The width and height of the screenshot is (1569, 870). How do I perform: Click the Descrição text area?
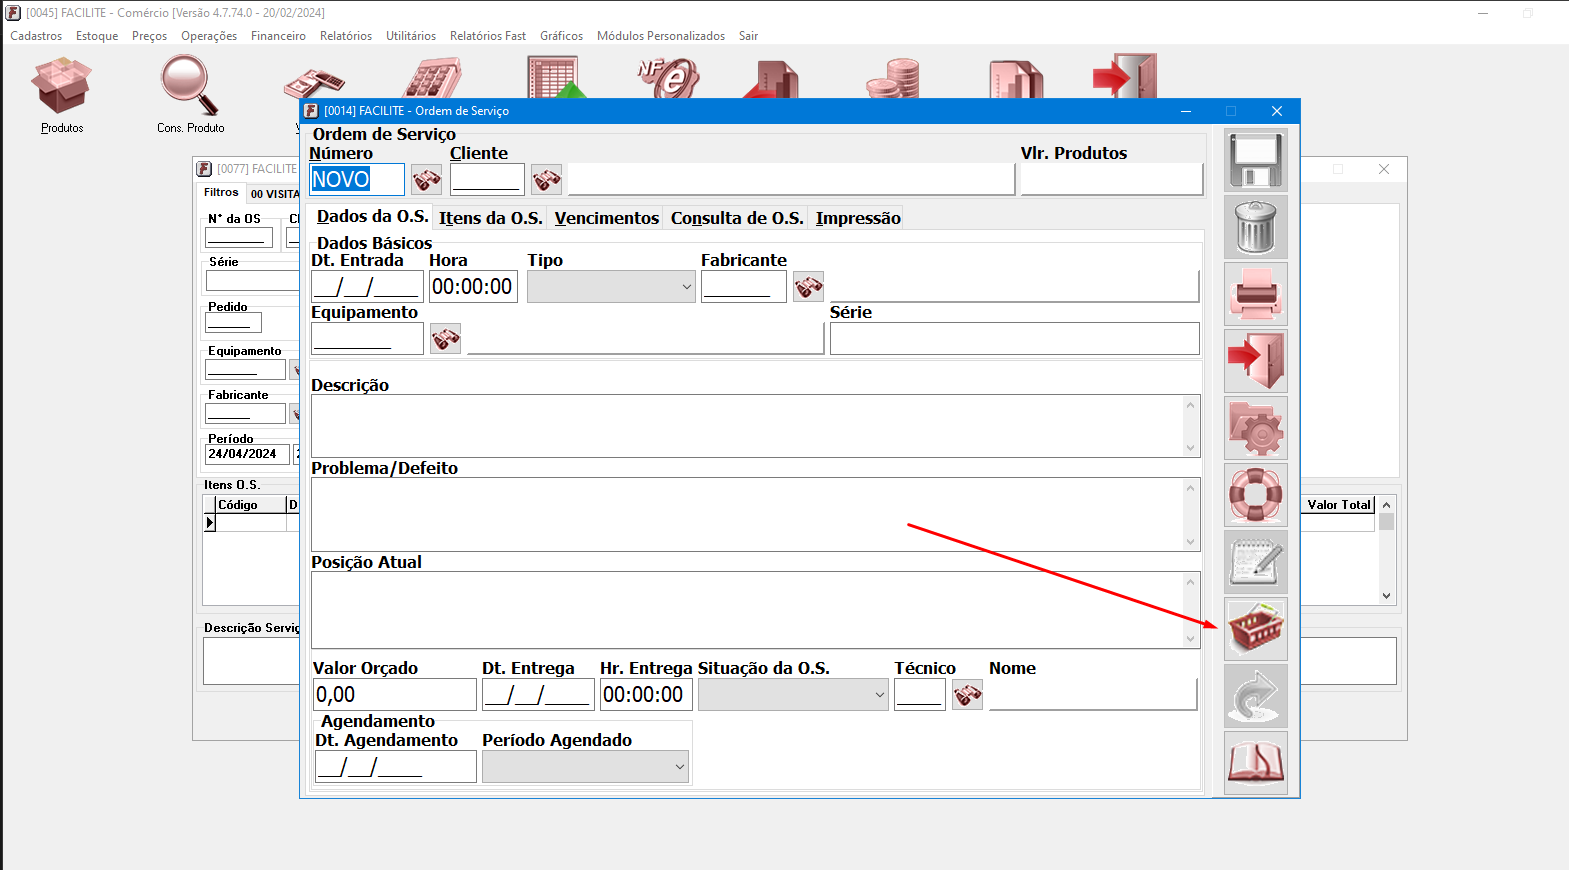tap(747, 426)
